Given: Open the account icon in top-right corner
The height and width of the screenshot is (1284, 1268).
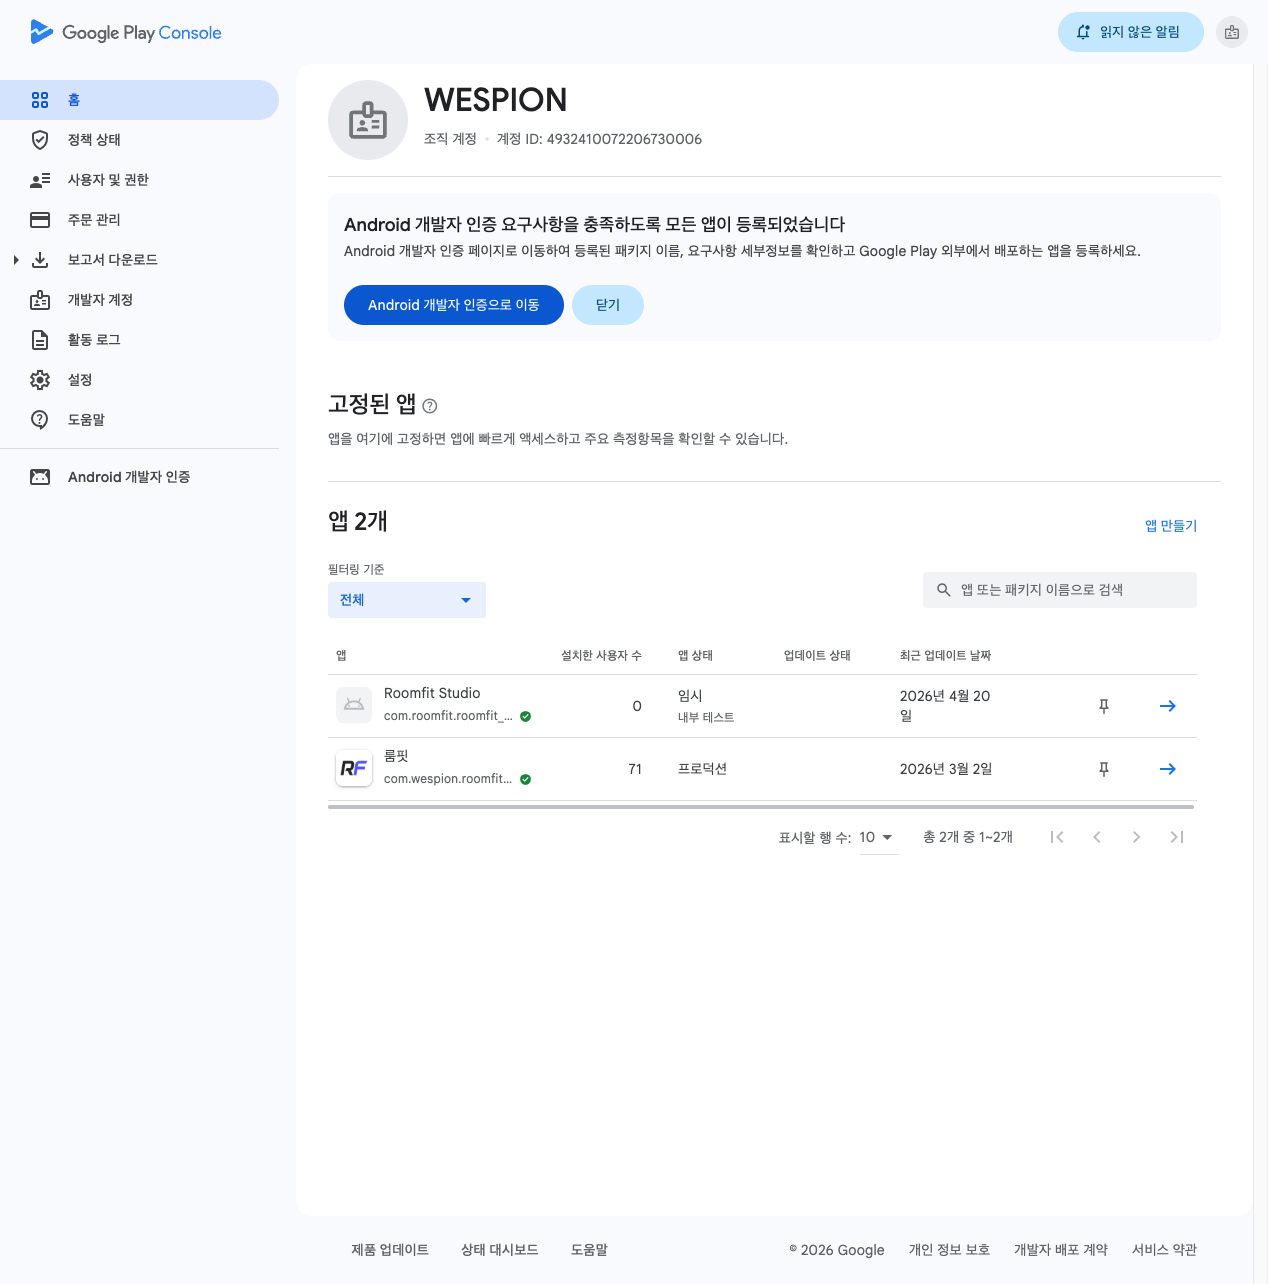Looking at the screenshot, I should tap(1231, 32).
